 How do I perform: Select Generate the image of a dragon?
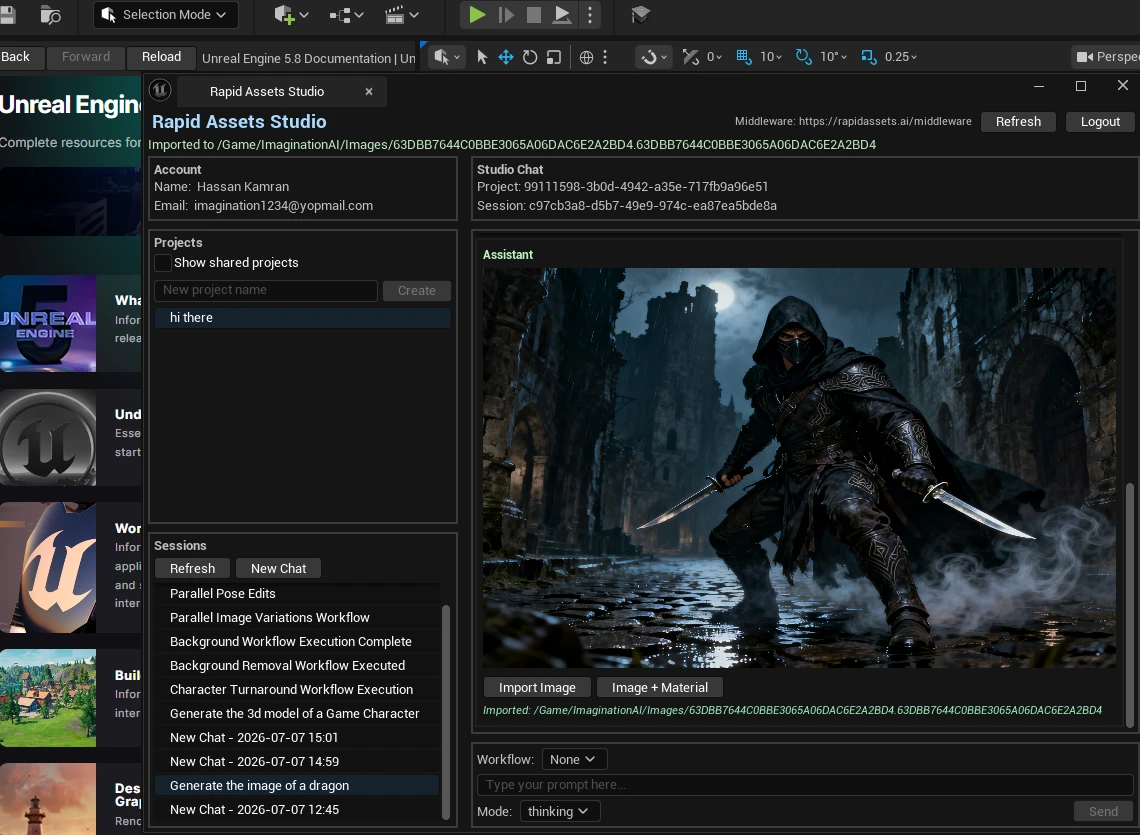(x=297, y=786)
